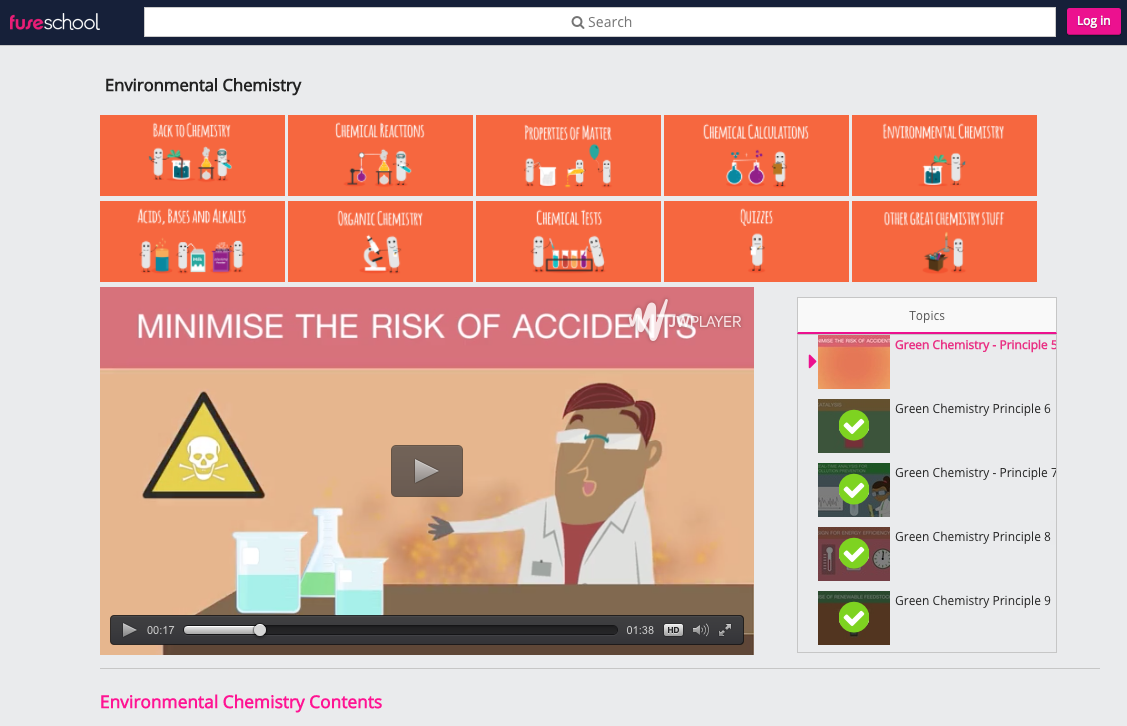Click the video seek slider handle
This screenshot has width=1127, height=726.
(260, 630)
